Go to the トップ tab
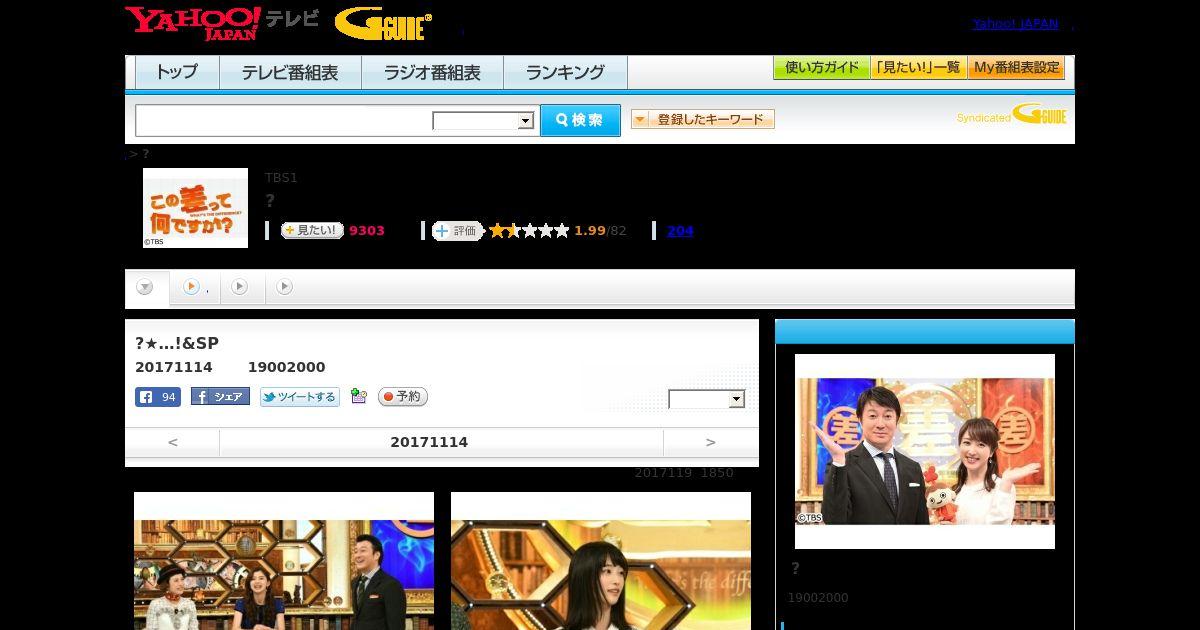The image size is (1200, 630). point(177,73)
